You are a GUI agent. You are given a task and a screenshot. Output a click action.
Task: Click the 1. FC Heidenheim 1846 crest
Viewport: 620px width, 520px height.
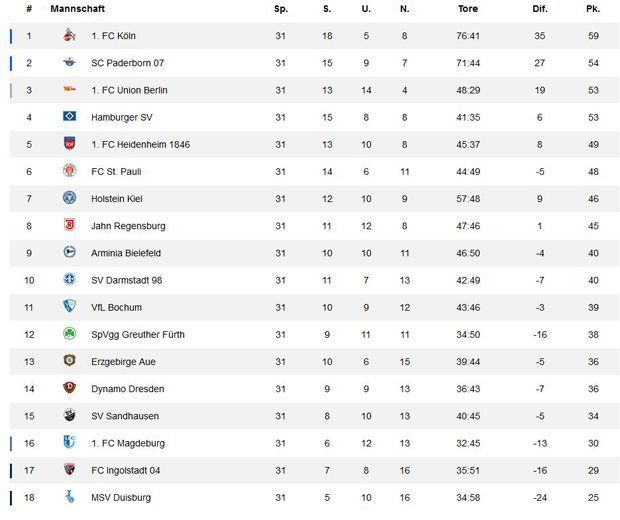click(x=69, y=144)
